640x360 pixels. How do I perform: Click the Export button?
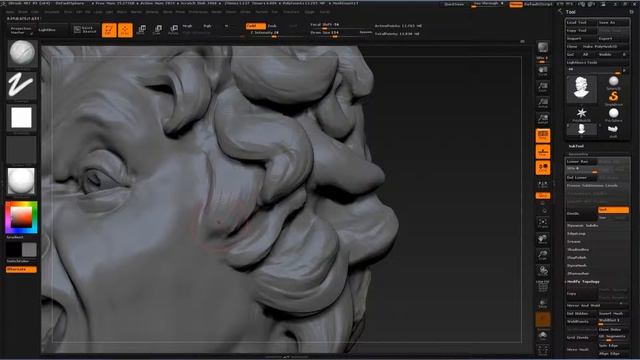(x=613, y=38)
